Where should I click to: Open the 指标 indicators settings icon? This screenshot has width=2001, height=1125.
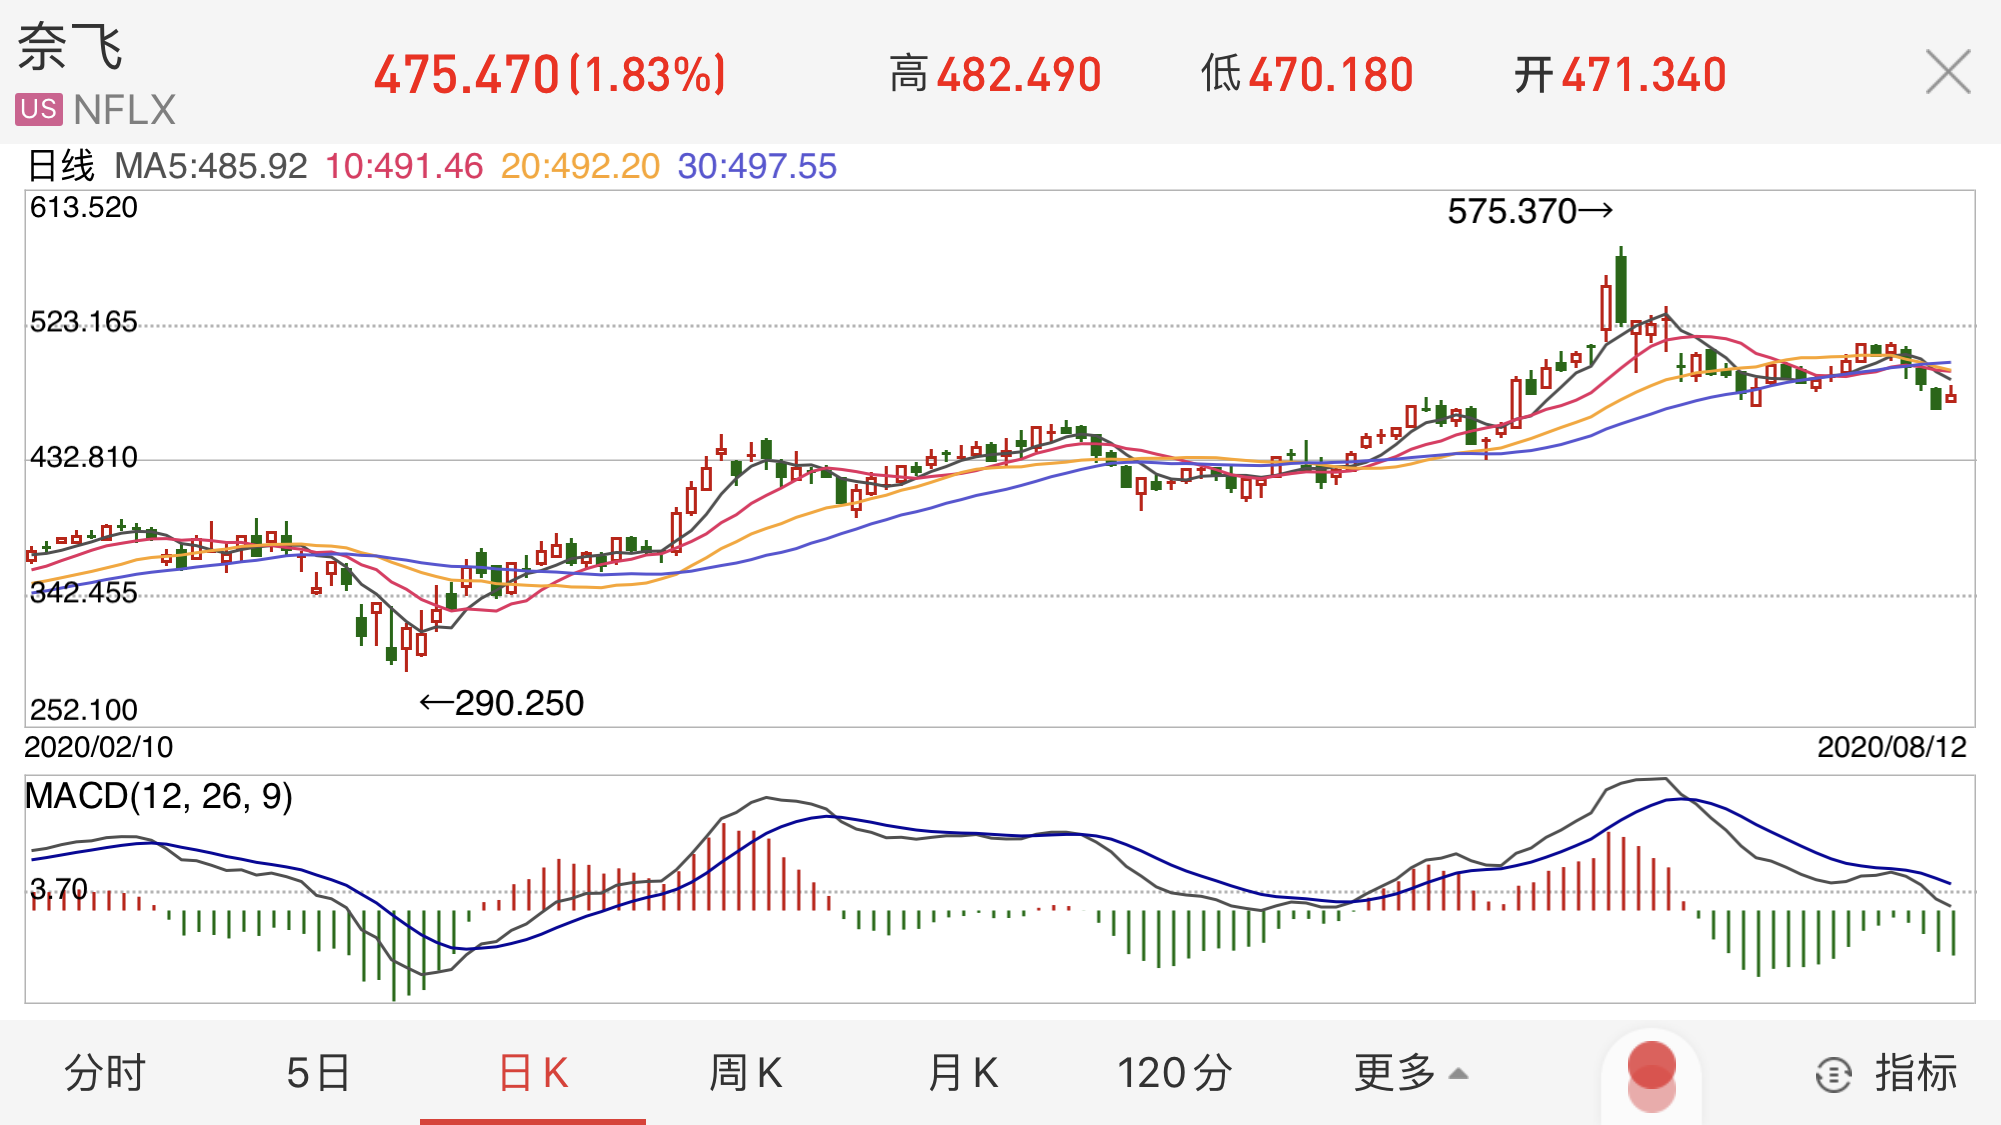coord(1833,1074)
